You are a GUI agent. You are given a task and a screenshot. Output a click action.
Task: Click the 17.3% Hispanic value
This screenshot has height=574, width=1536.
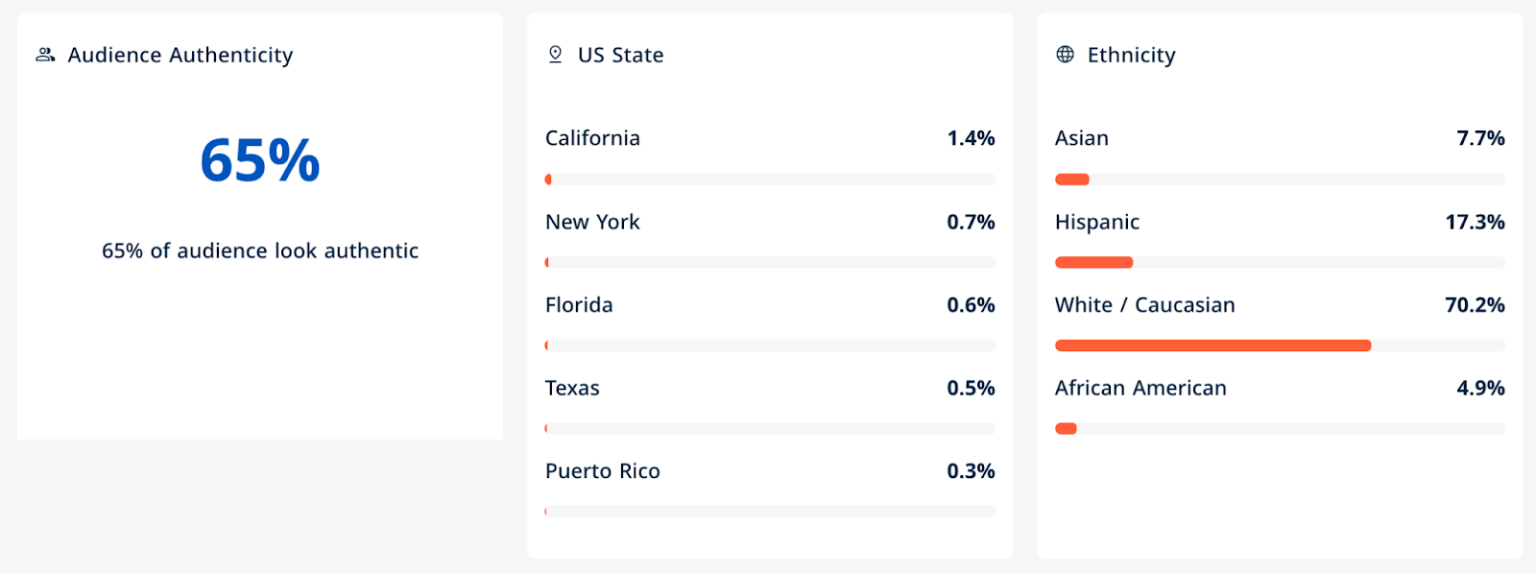click(1475, 222)
